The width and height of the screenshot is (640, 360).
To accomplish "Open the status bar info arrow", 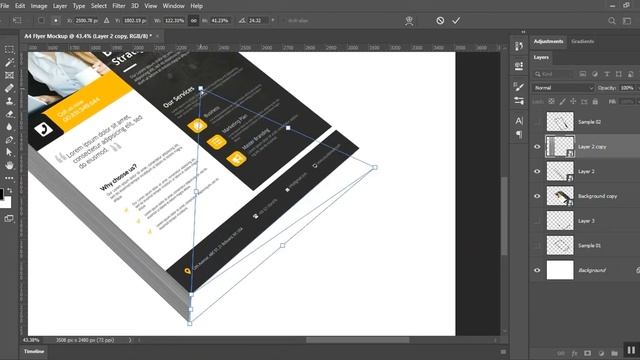I will tap(130, 340).
